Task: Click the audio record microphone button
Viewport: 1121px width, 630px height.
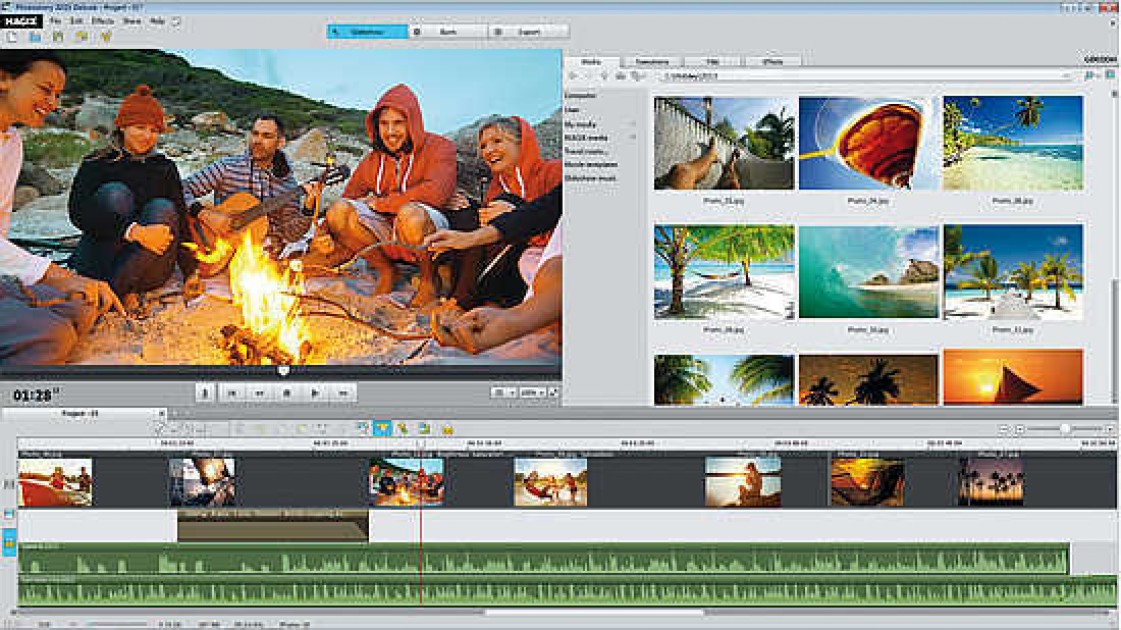Action: point(205,393)
